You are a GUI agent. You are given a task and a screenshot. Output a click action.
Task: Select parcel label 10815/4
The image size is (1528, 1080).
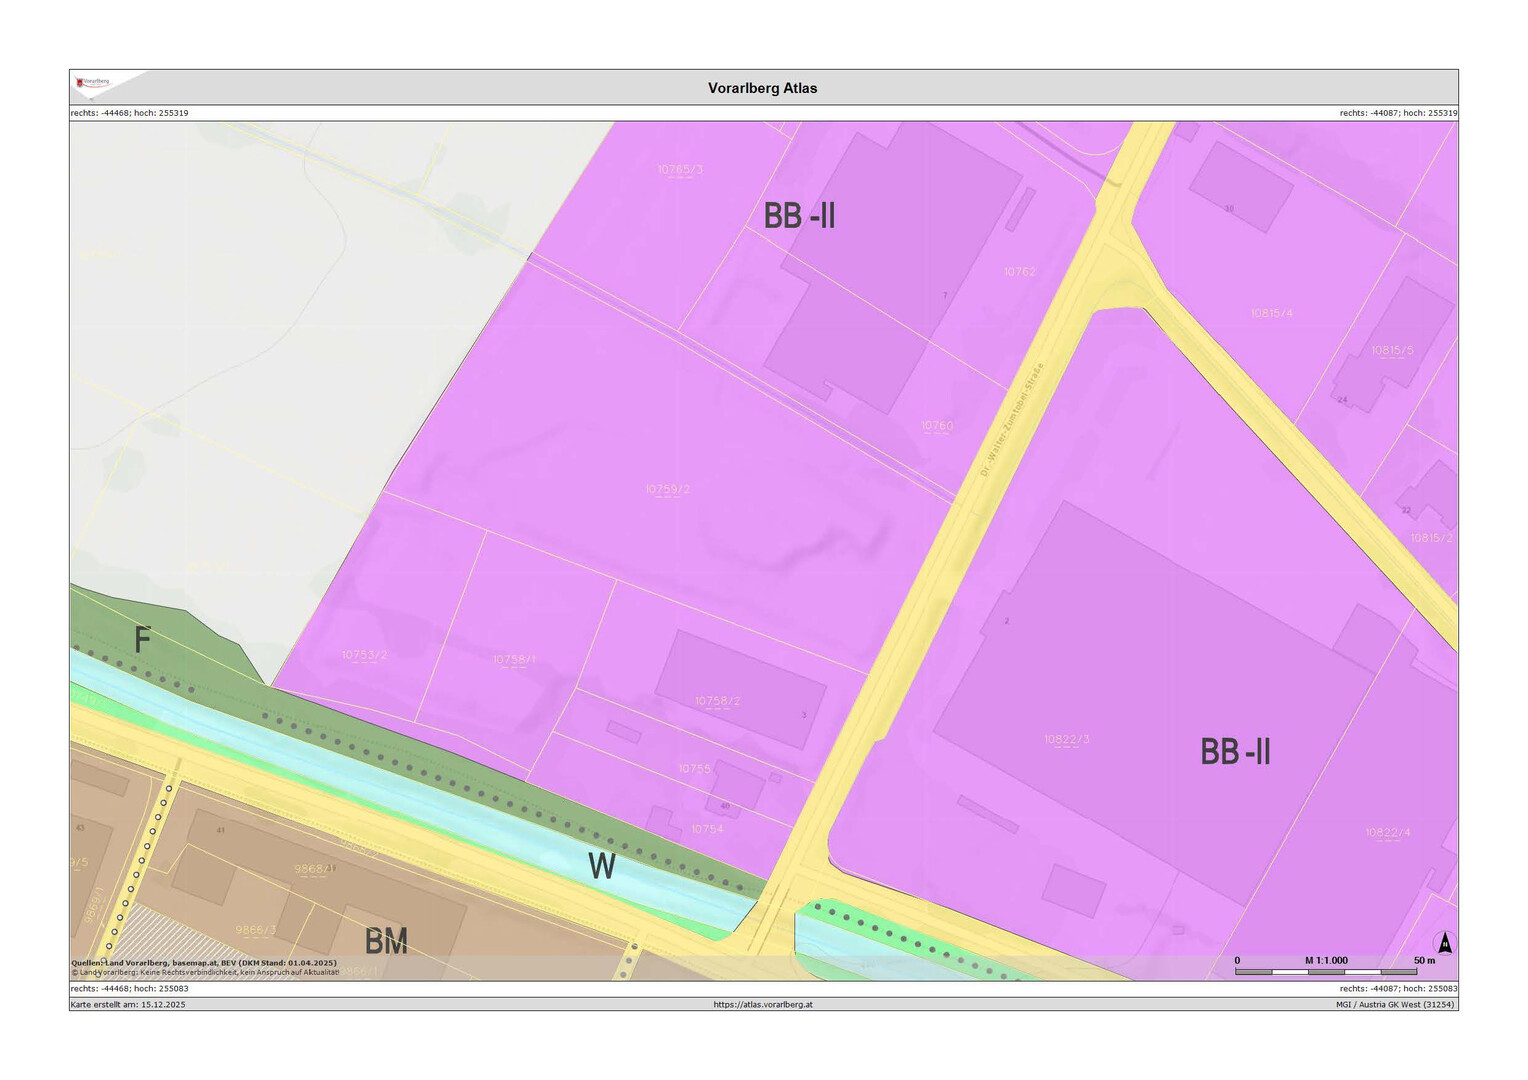(1271, 313)
